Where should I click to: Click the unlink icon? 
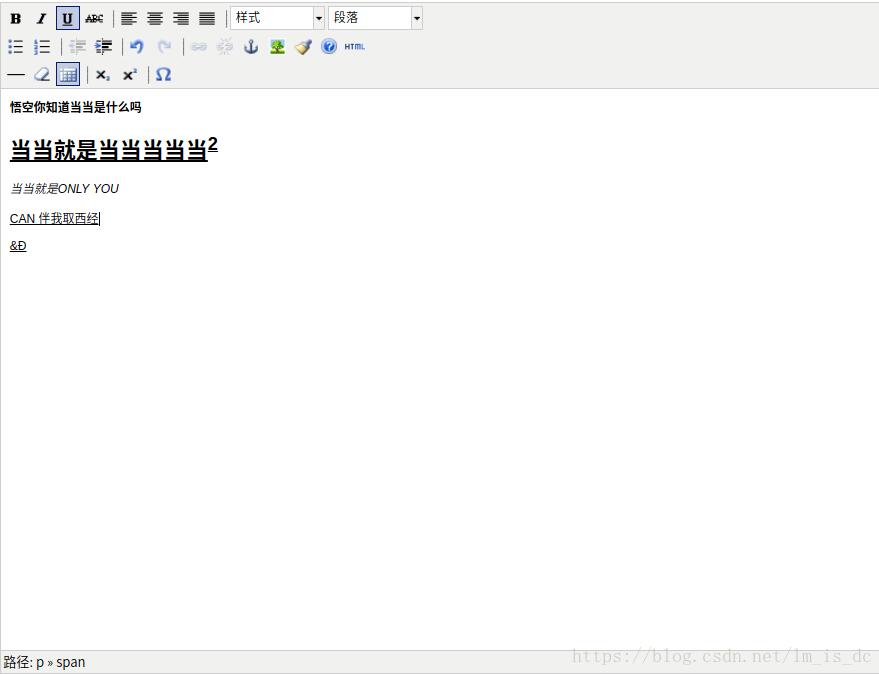[x=225, y=47]
